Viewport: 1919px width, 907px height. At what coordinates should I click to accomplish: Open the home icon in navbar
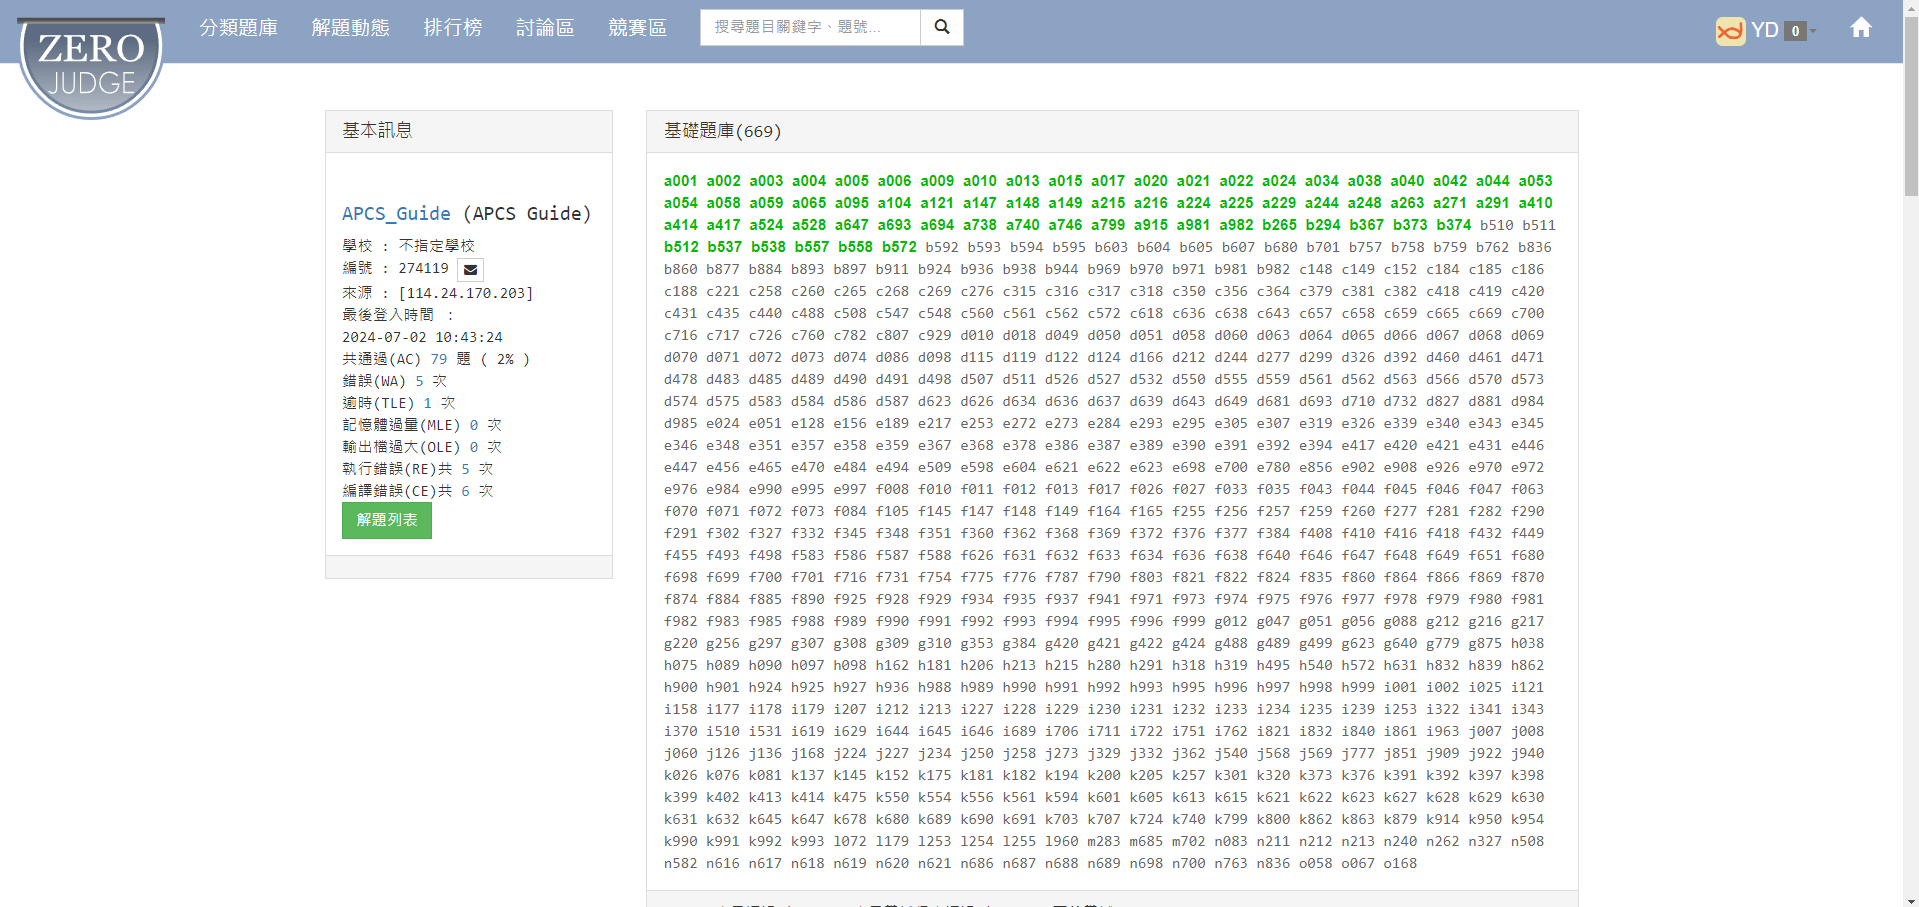click(1860, 28)
